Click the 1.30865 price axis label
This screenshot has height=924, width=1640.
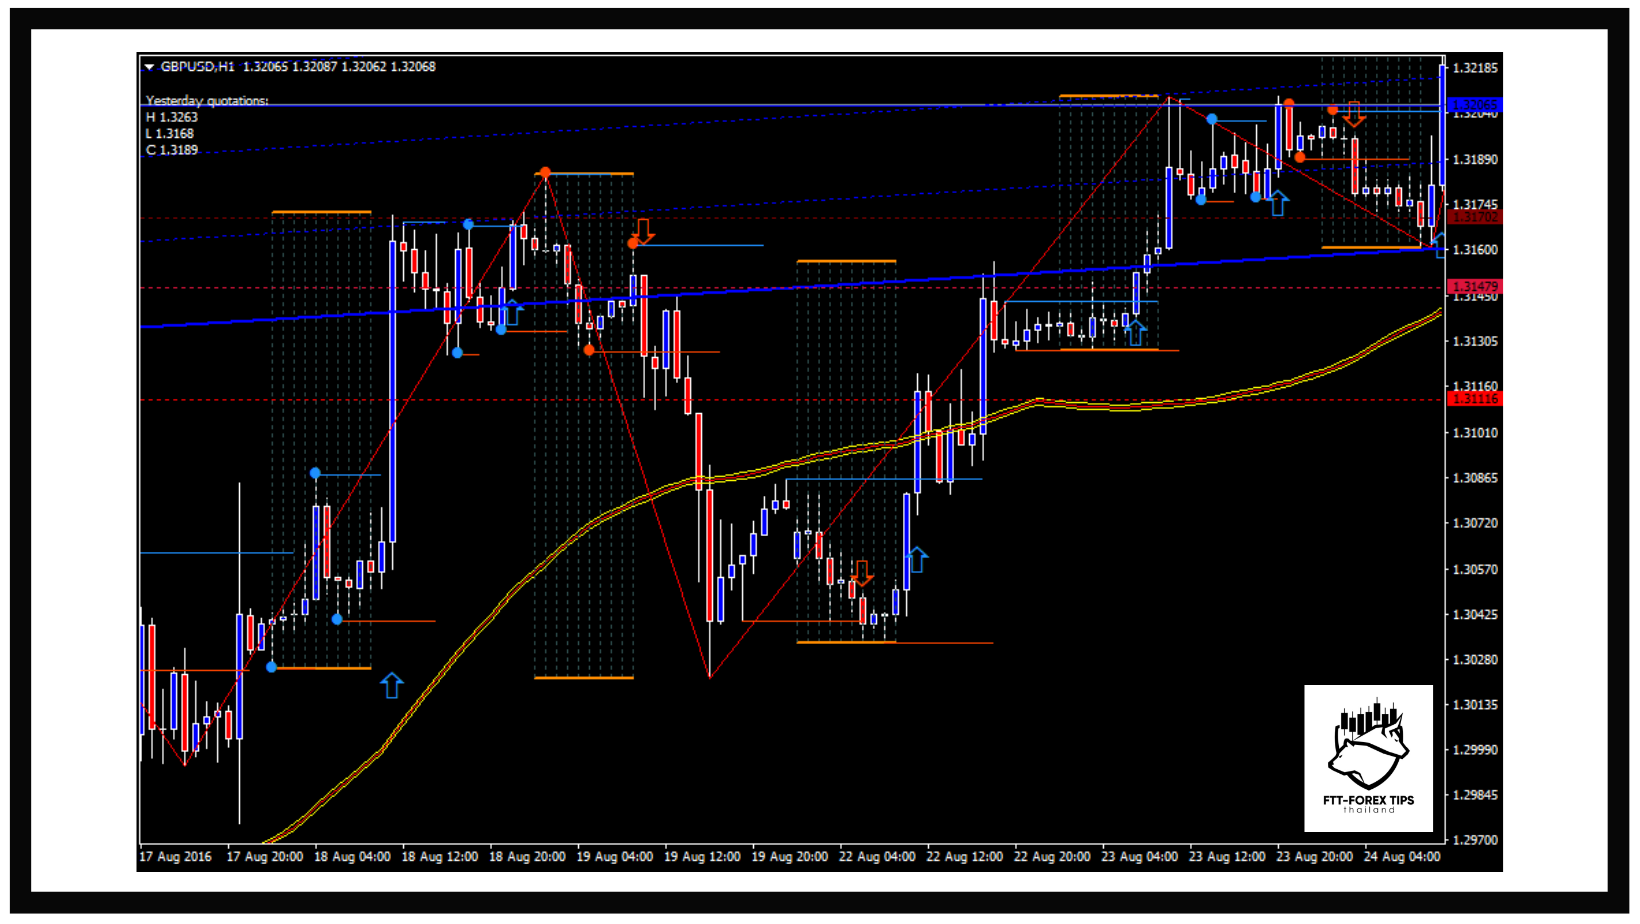click(1475, 478)
